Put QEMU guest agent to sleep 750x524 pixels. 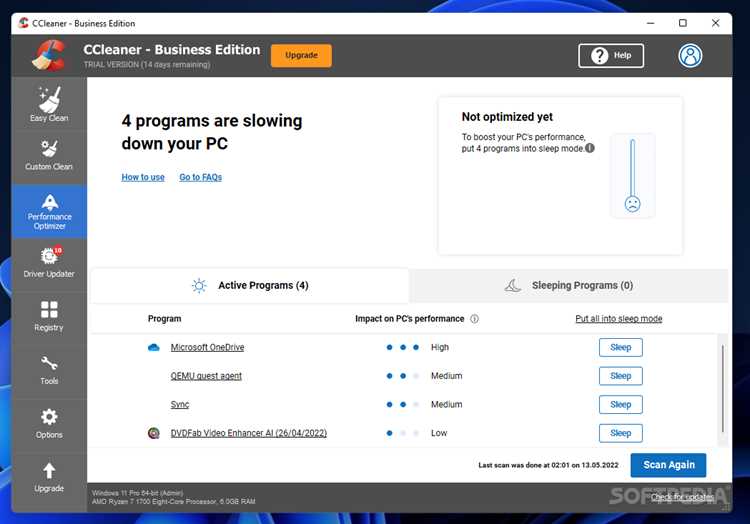coord(620,376)
